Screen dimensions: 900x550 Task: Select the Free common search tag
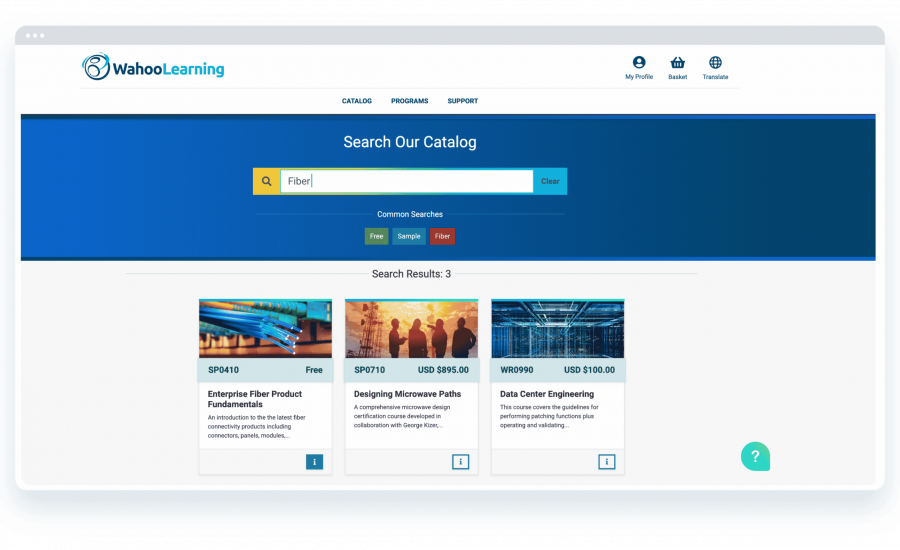(x=376, y=236)
